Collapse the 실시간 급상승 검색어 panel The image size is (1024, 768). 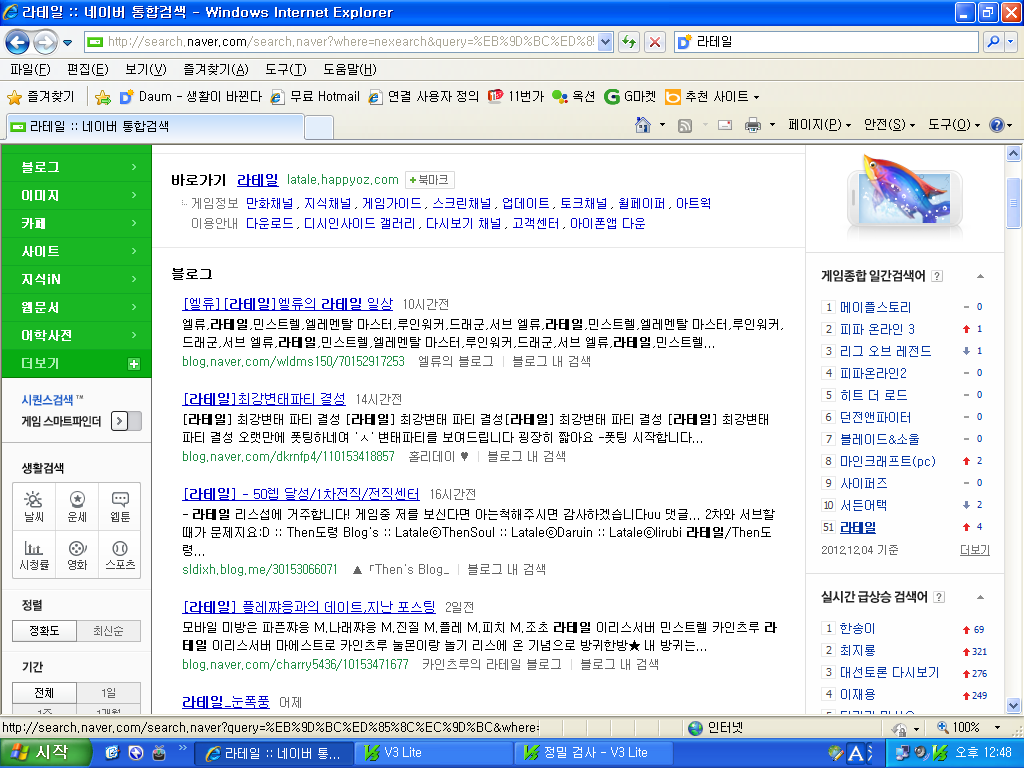click(980, 597)
